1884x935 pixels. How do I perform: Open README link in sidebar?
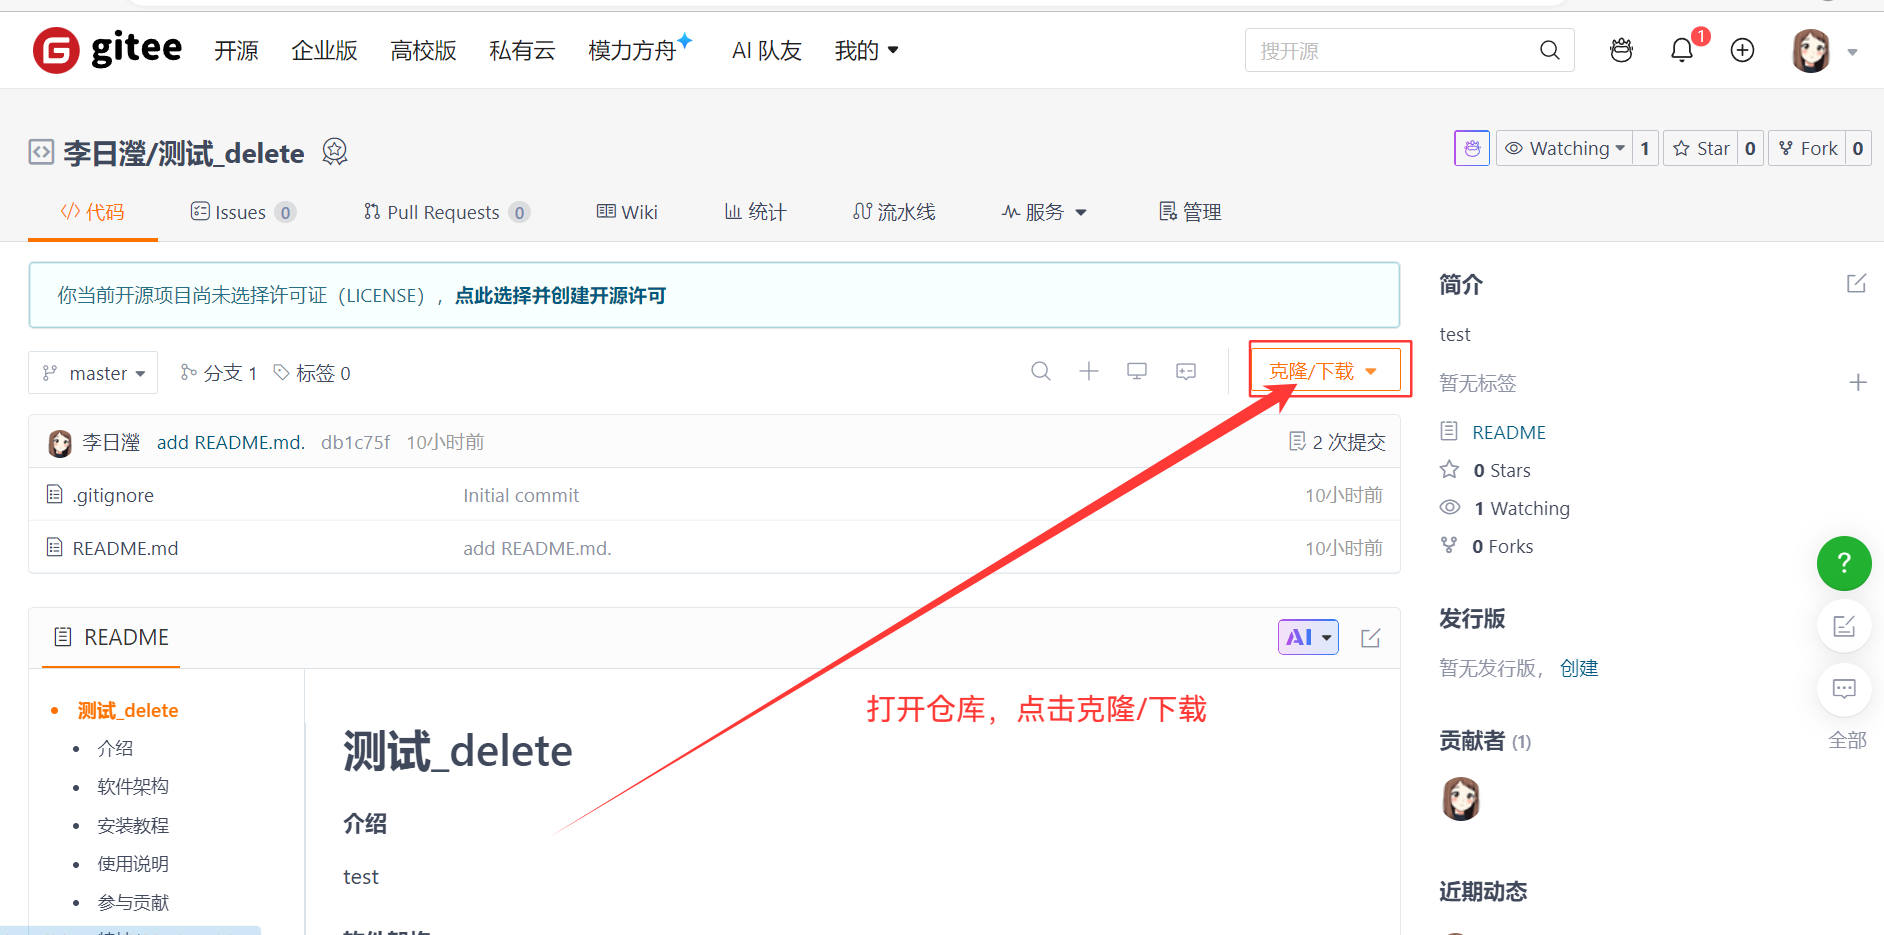(1509, 432)
